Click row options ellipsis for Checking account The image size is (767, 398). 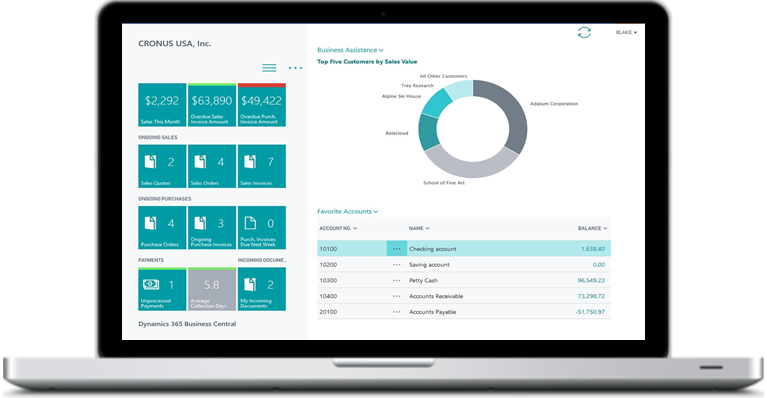[397, 249]
